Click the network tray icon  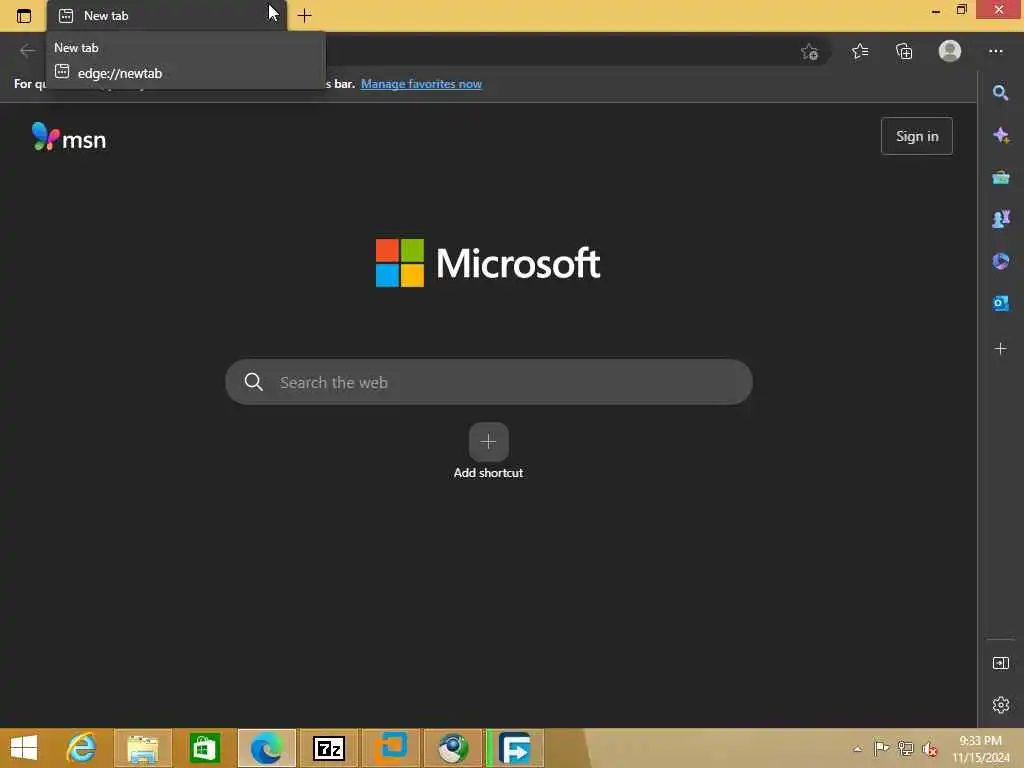905,748
